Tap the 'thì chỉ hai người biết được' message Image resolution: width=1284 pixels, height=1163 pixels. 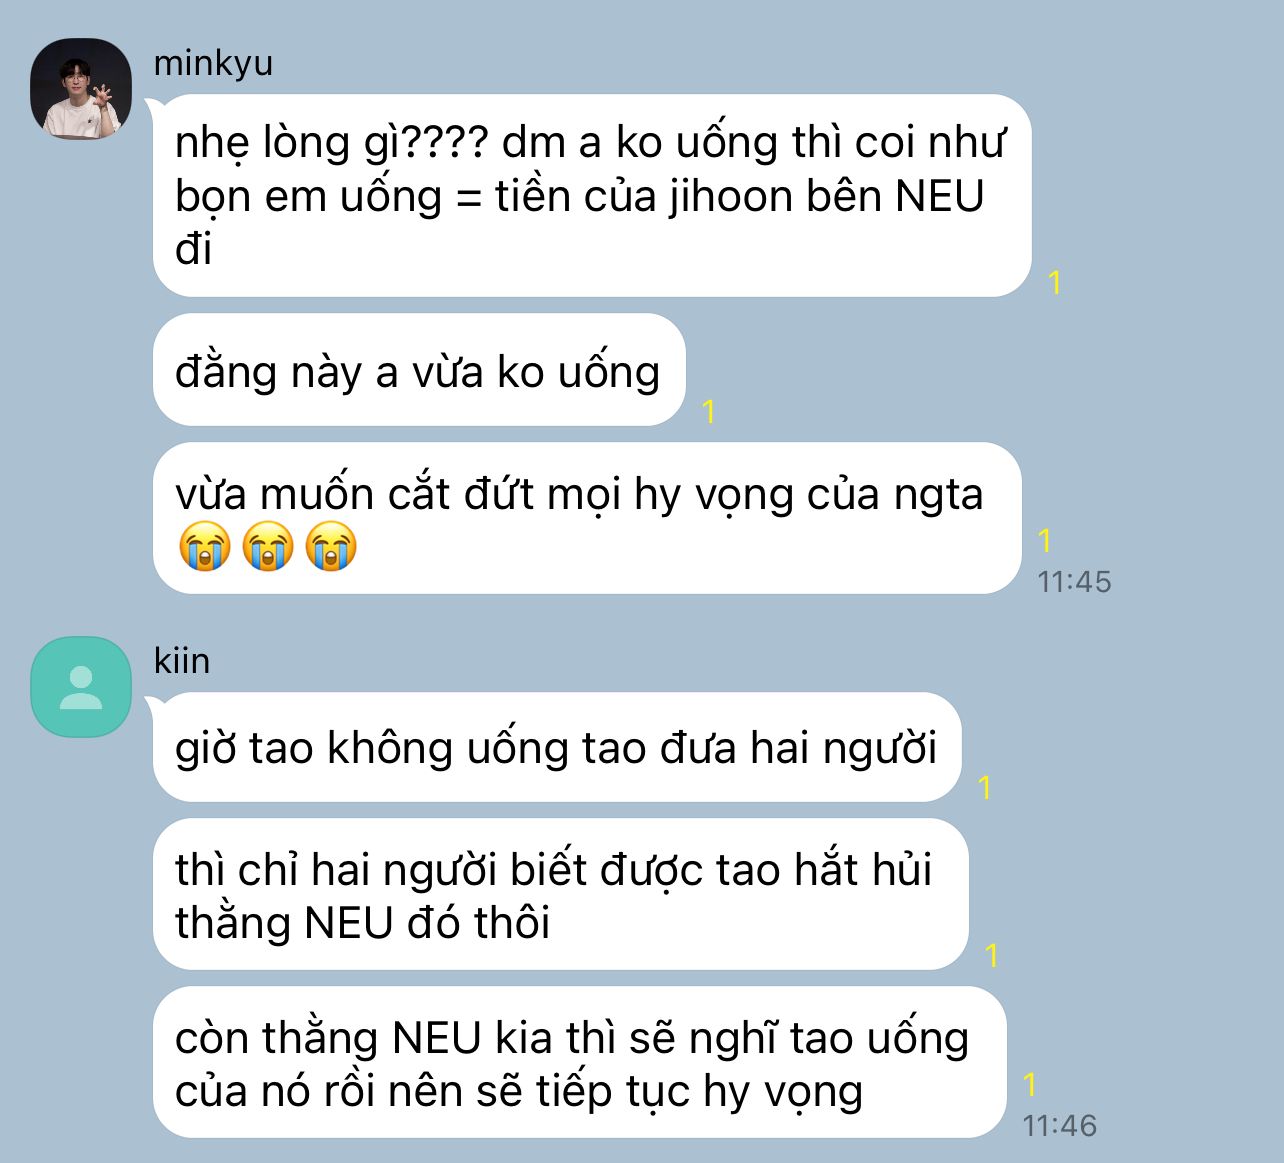[x=561, y=894]
